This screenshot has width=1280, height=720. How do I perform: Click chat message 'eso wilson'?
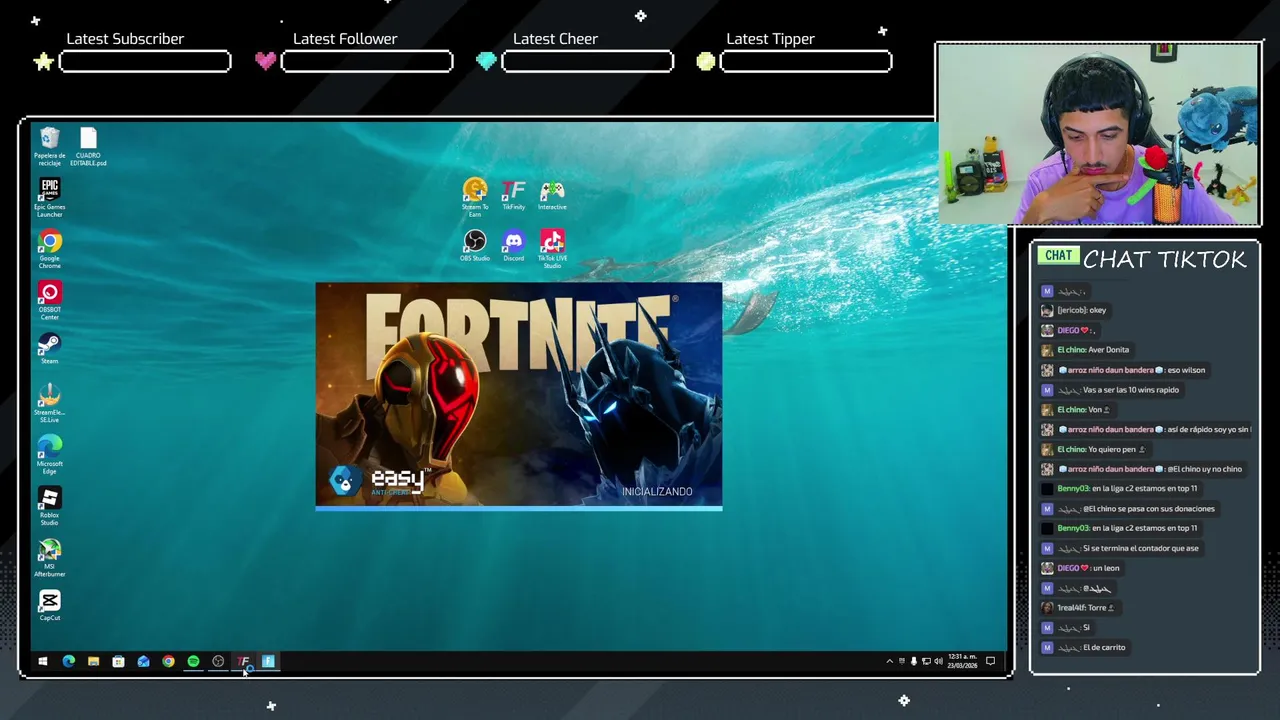coord(1186,370)
